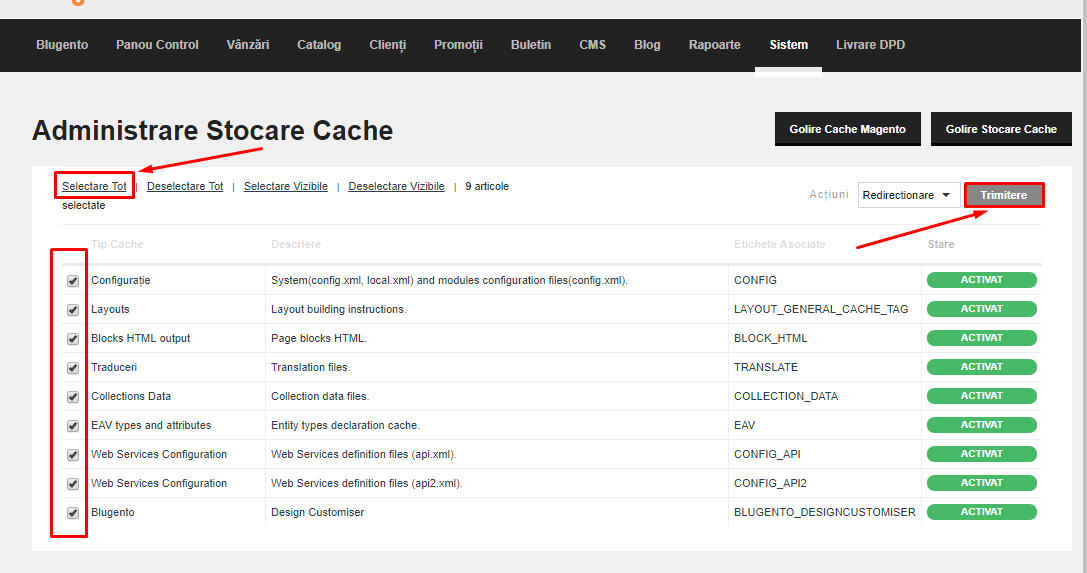Uncheck EAV types and attributes checkbox
This screenshot has height=573, width=1087.
(x=73, y=426)
